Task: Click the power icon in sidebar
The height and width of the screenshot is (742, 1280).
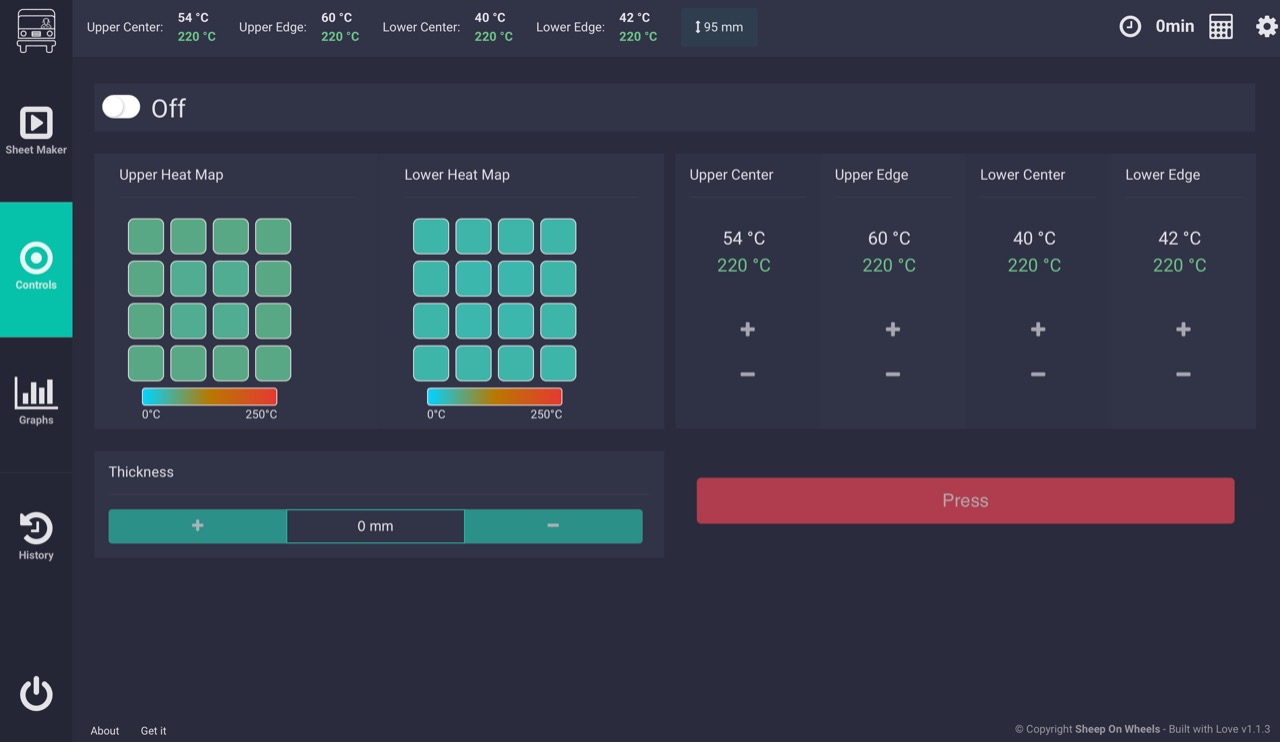Action: click(x=36, y=694)
